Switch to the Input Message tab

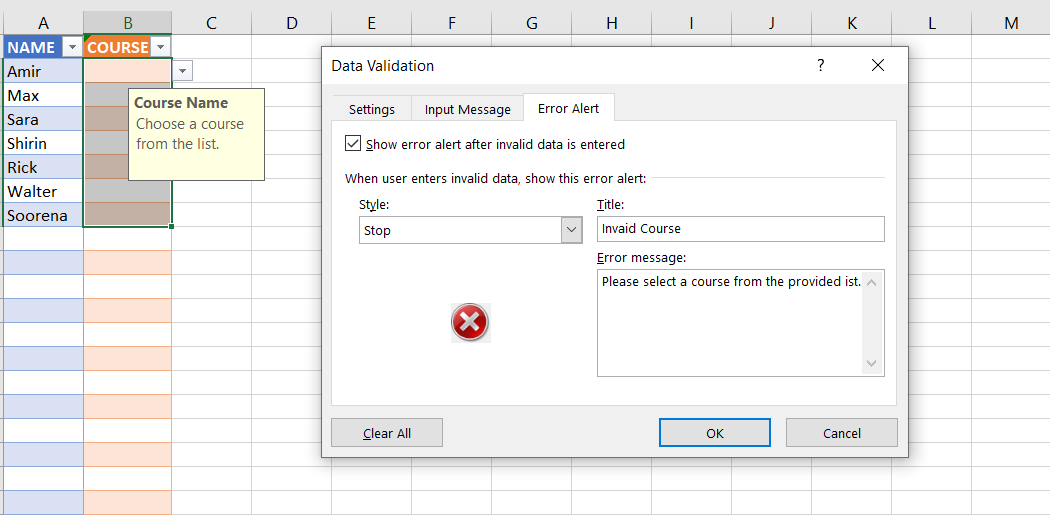click(467, 109)
